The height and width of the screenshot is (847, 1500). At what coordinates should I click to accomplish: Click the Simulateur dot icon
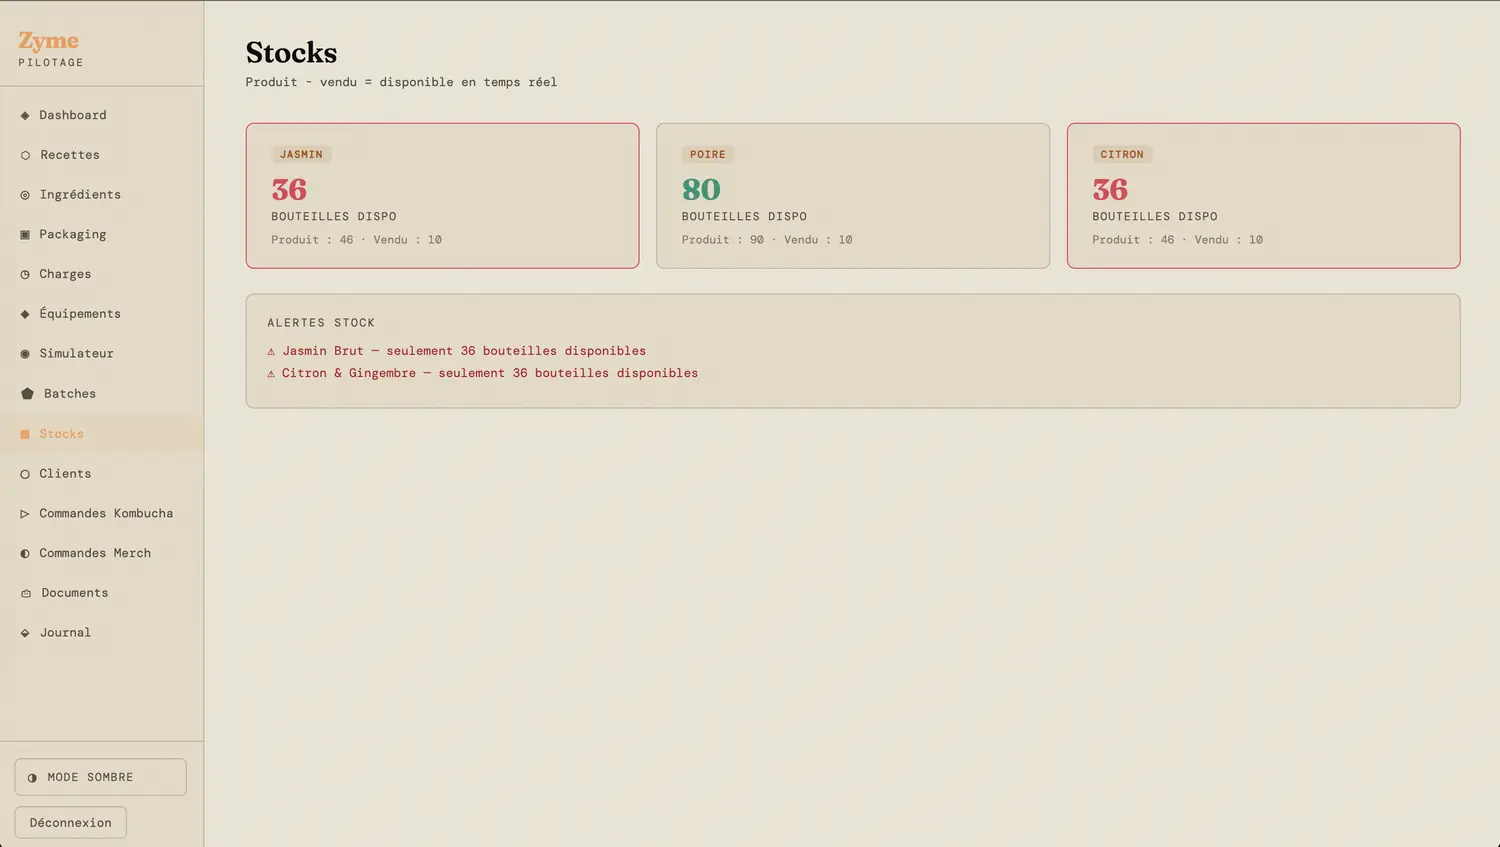pyautogui.click(x=25, y=354)
